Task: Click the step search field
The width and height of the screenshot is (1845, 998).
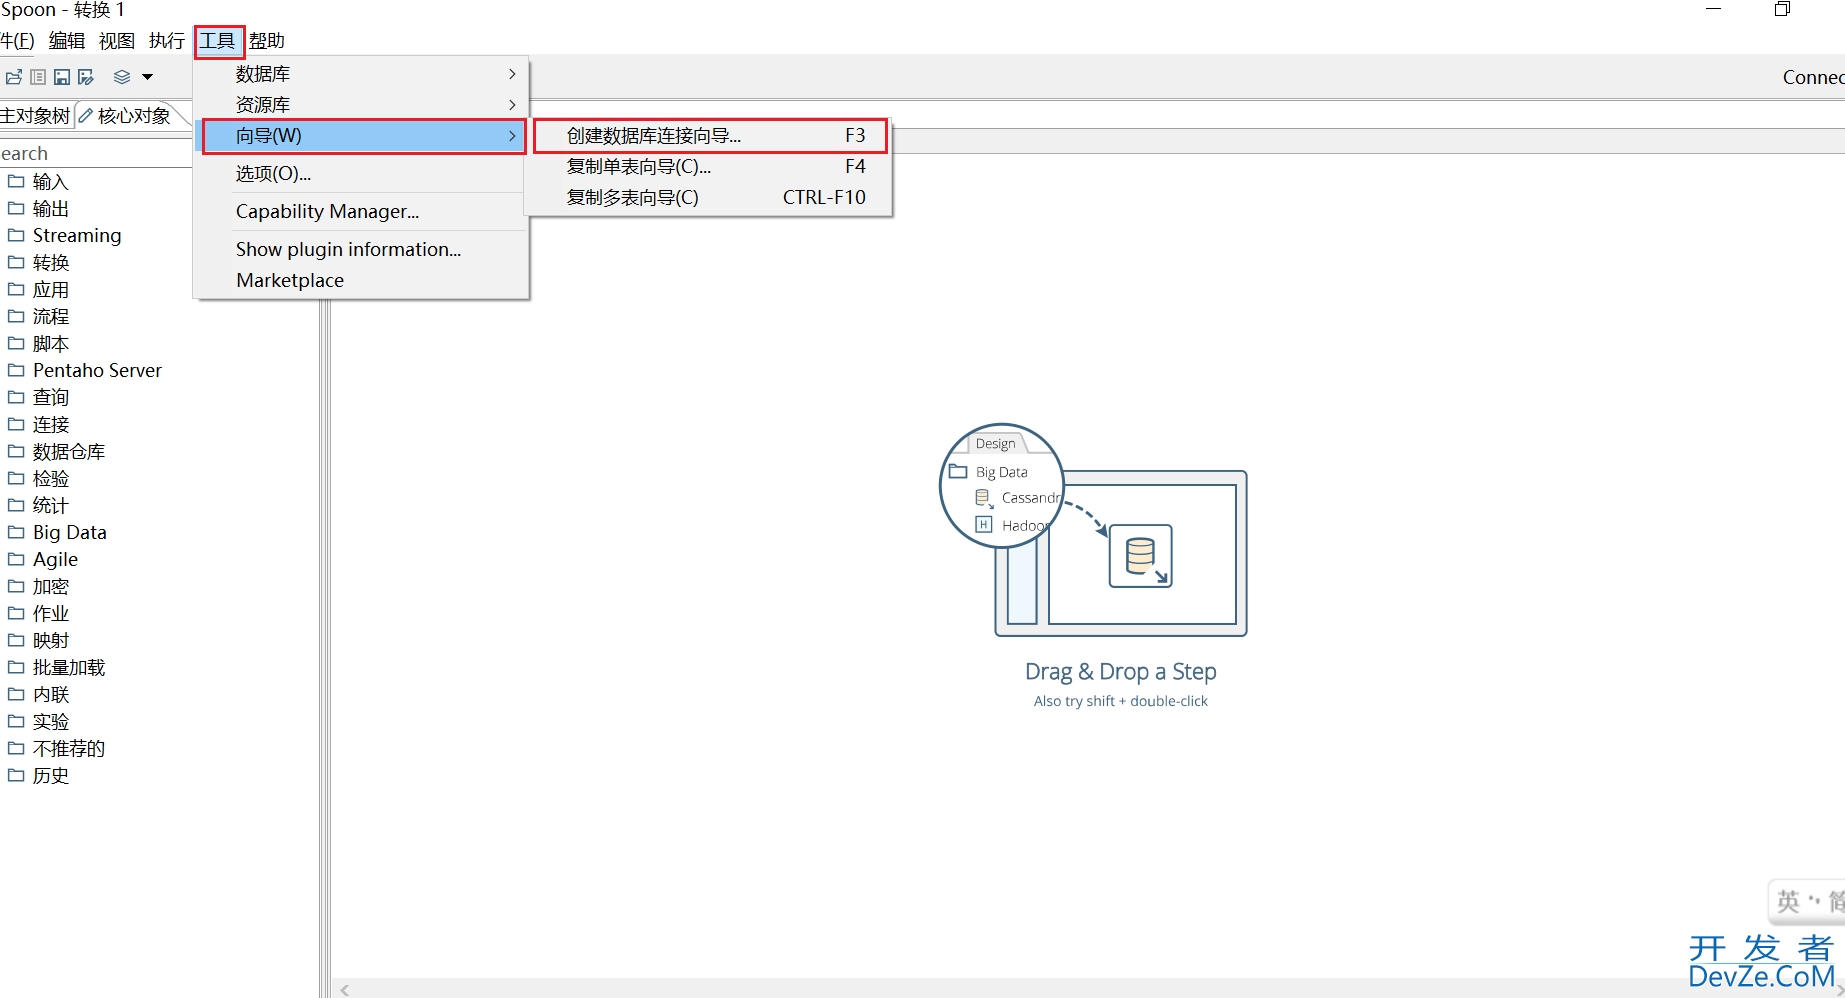Action: pos(96,153)
